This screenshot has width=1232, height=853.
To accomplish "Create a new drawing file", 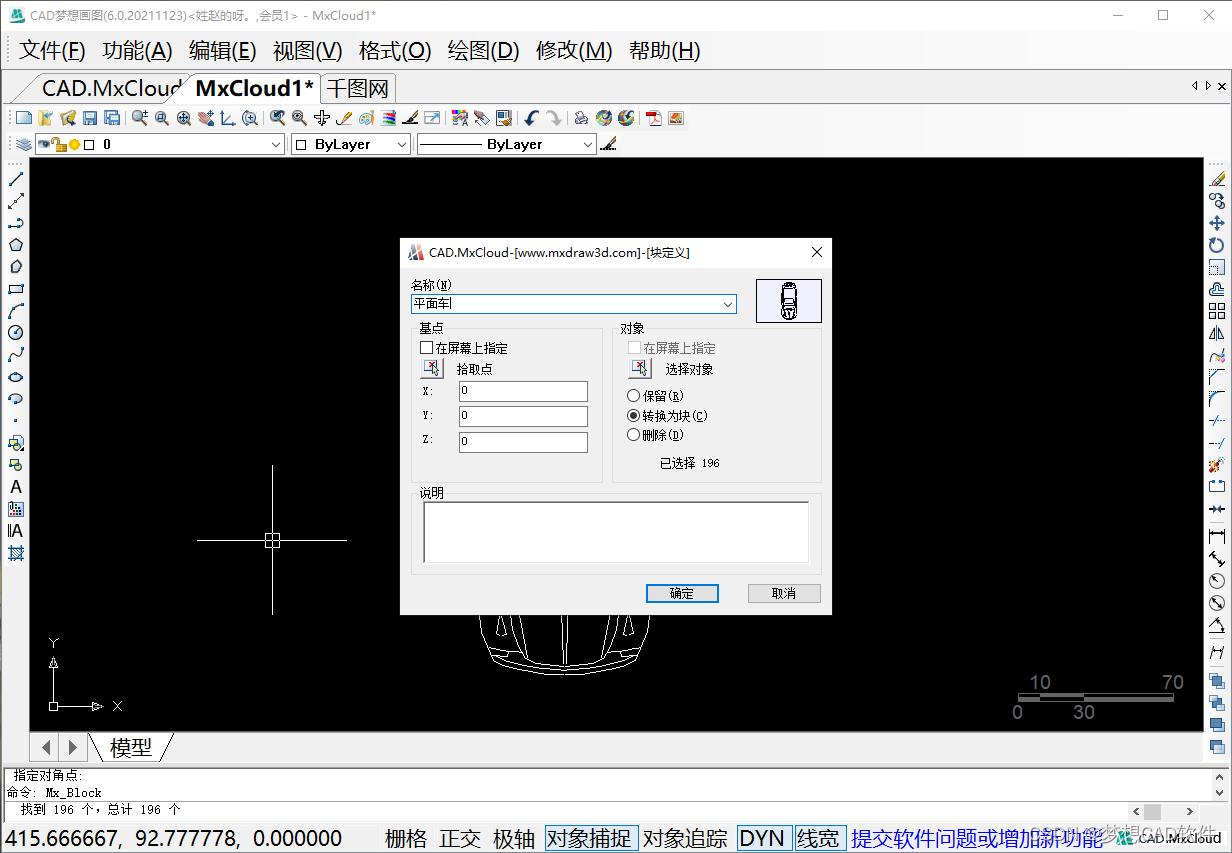I will click(24, 118).
